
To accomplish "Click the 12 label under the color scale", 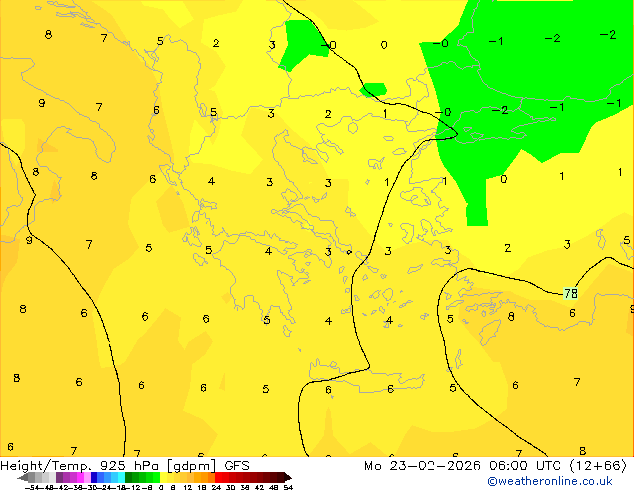I will [188, 487].
